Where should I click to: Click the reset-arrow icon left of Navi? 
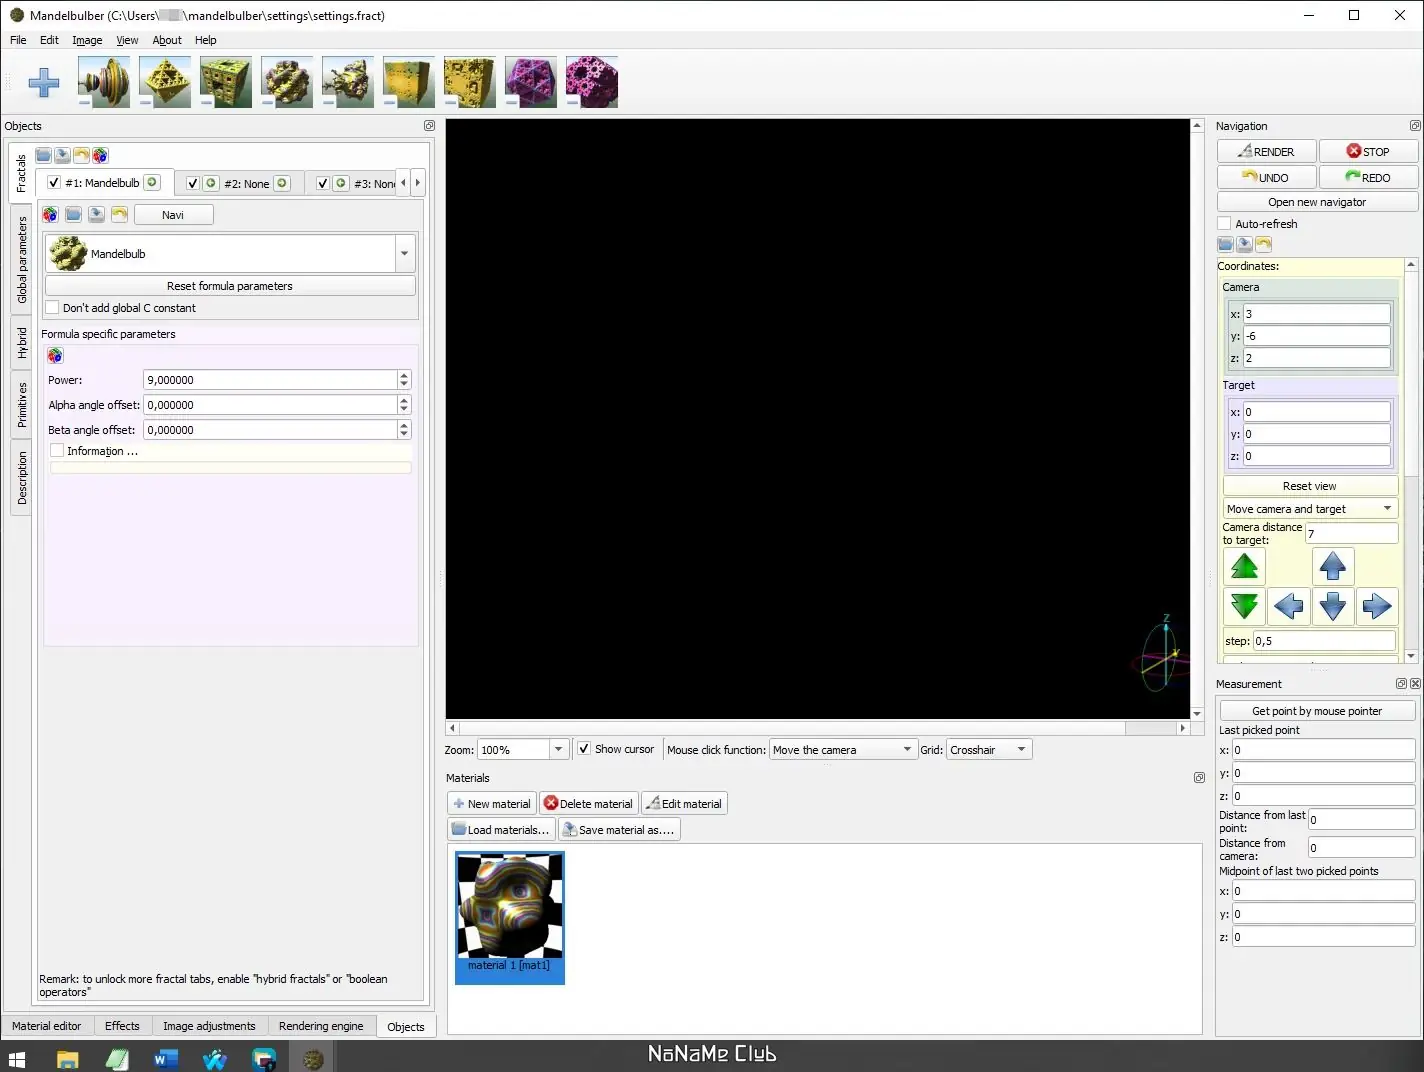[x=119, y=215]
